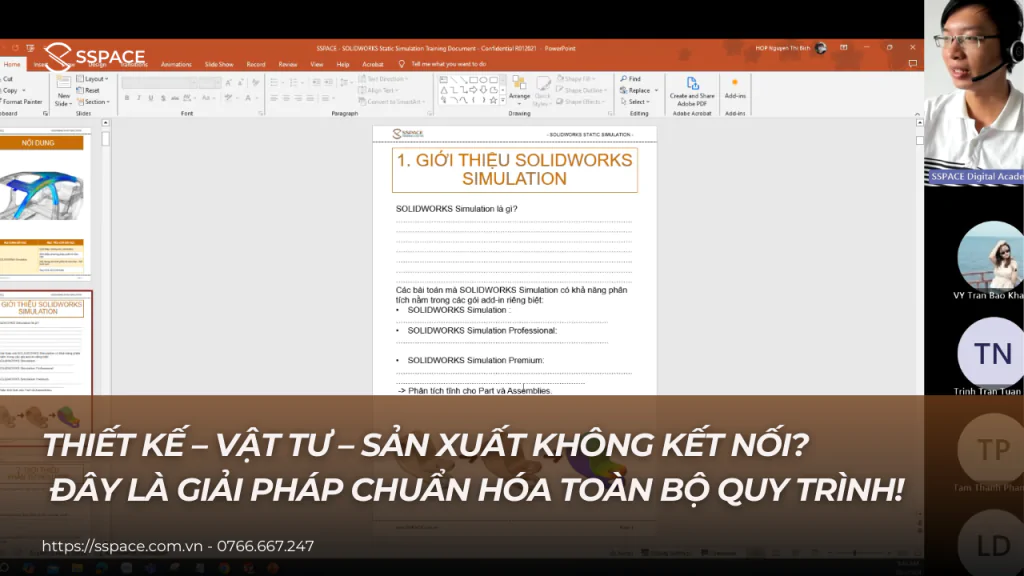This screenshot has height=576, width=1024.
Task: Expand the shapes gallery More arrow
Action: point(502,101)
